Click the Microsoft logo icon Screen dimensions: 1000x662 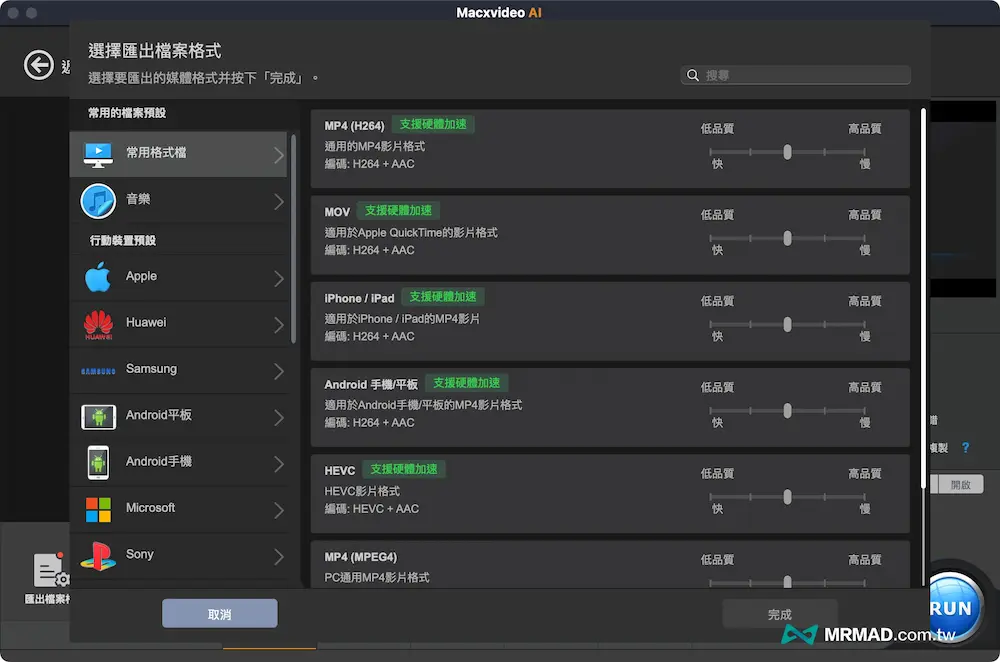pyautogui.click(x=98, y=509)
